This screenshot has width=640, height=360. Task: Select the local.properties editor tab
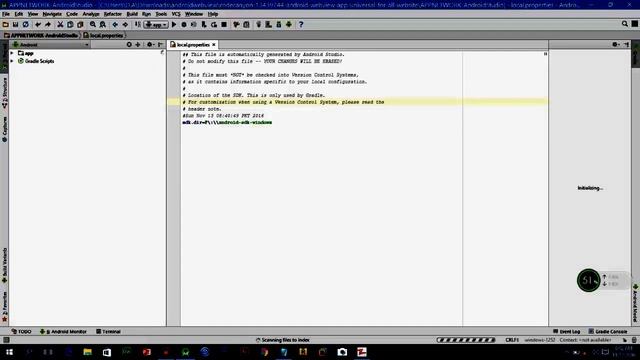click(x=193, y=44)
